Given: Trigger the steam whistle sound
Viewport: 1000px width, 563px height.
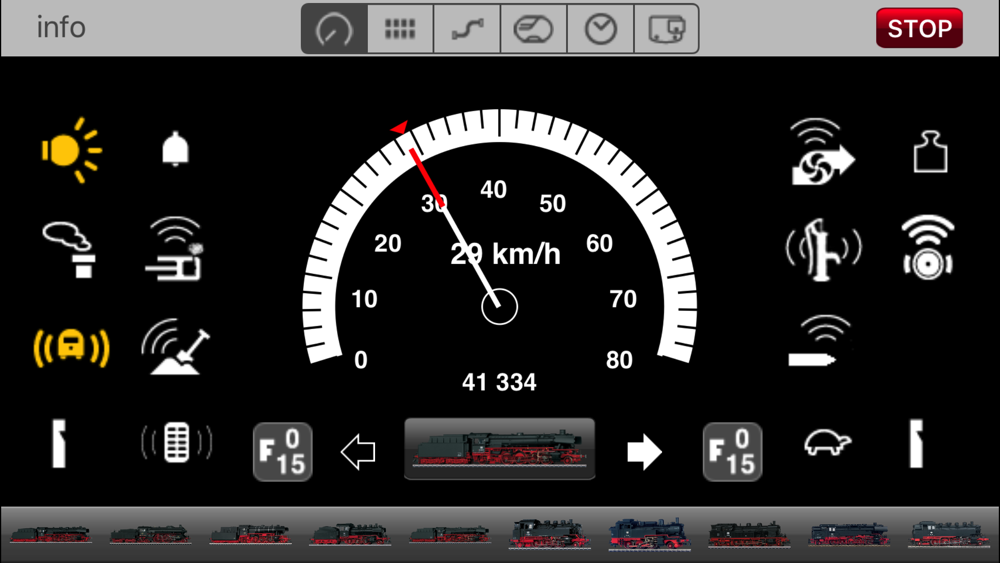Looking at the screenshot, I should coord(823,249).
